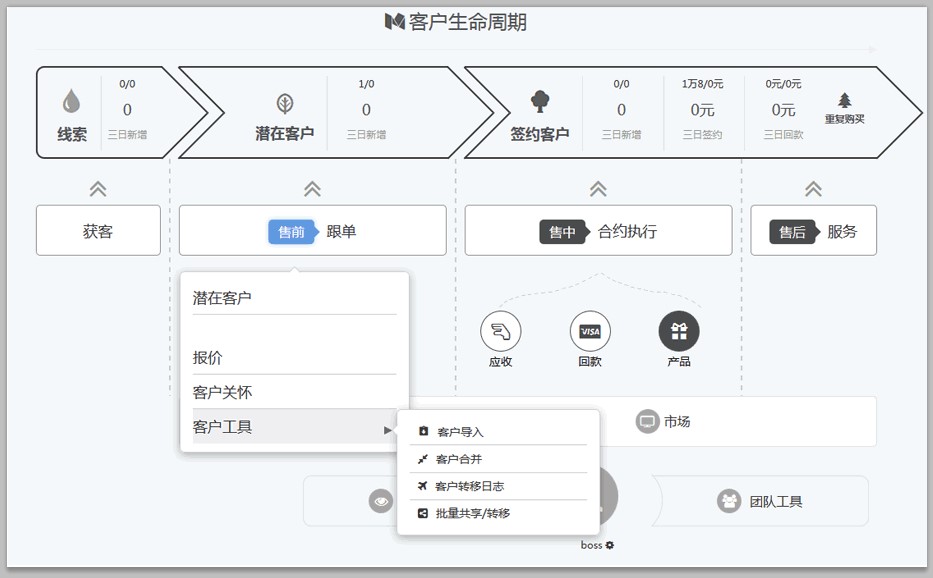Open the 产品 gift box icon

click(x=679, y=331)
